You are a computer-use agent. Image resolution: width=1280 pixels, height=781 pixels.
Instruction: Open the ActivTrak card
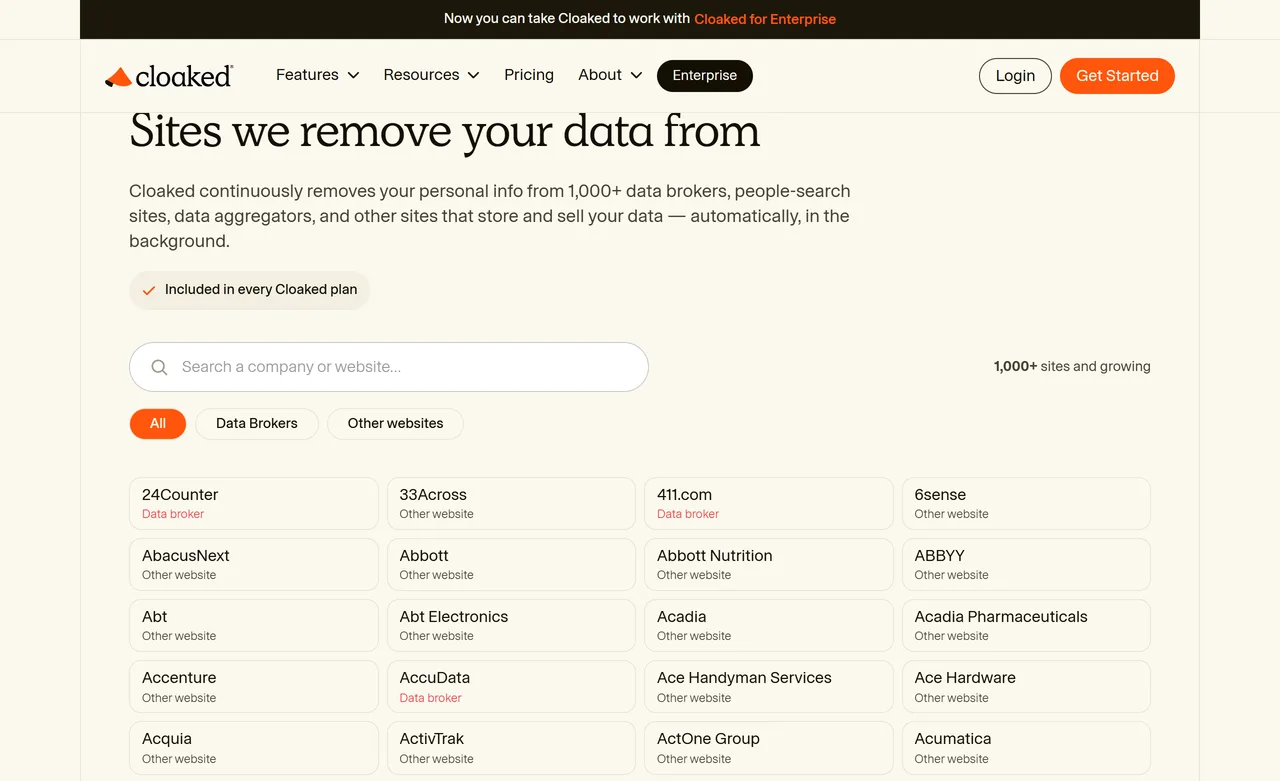point(511,747)
